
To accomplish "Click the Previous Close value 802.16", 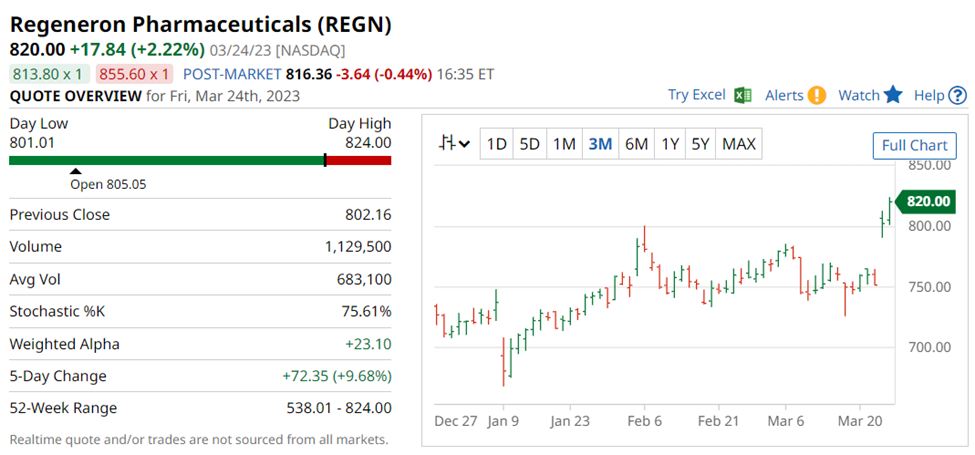I will tap(368, 214).
